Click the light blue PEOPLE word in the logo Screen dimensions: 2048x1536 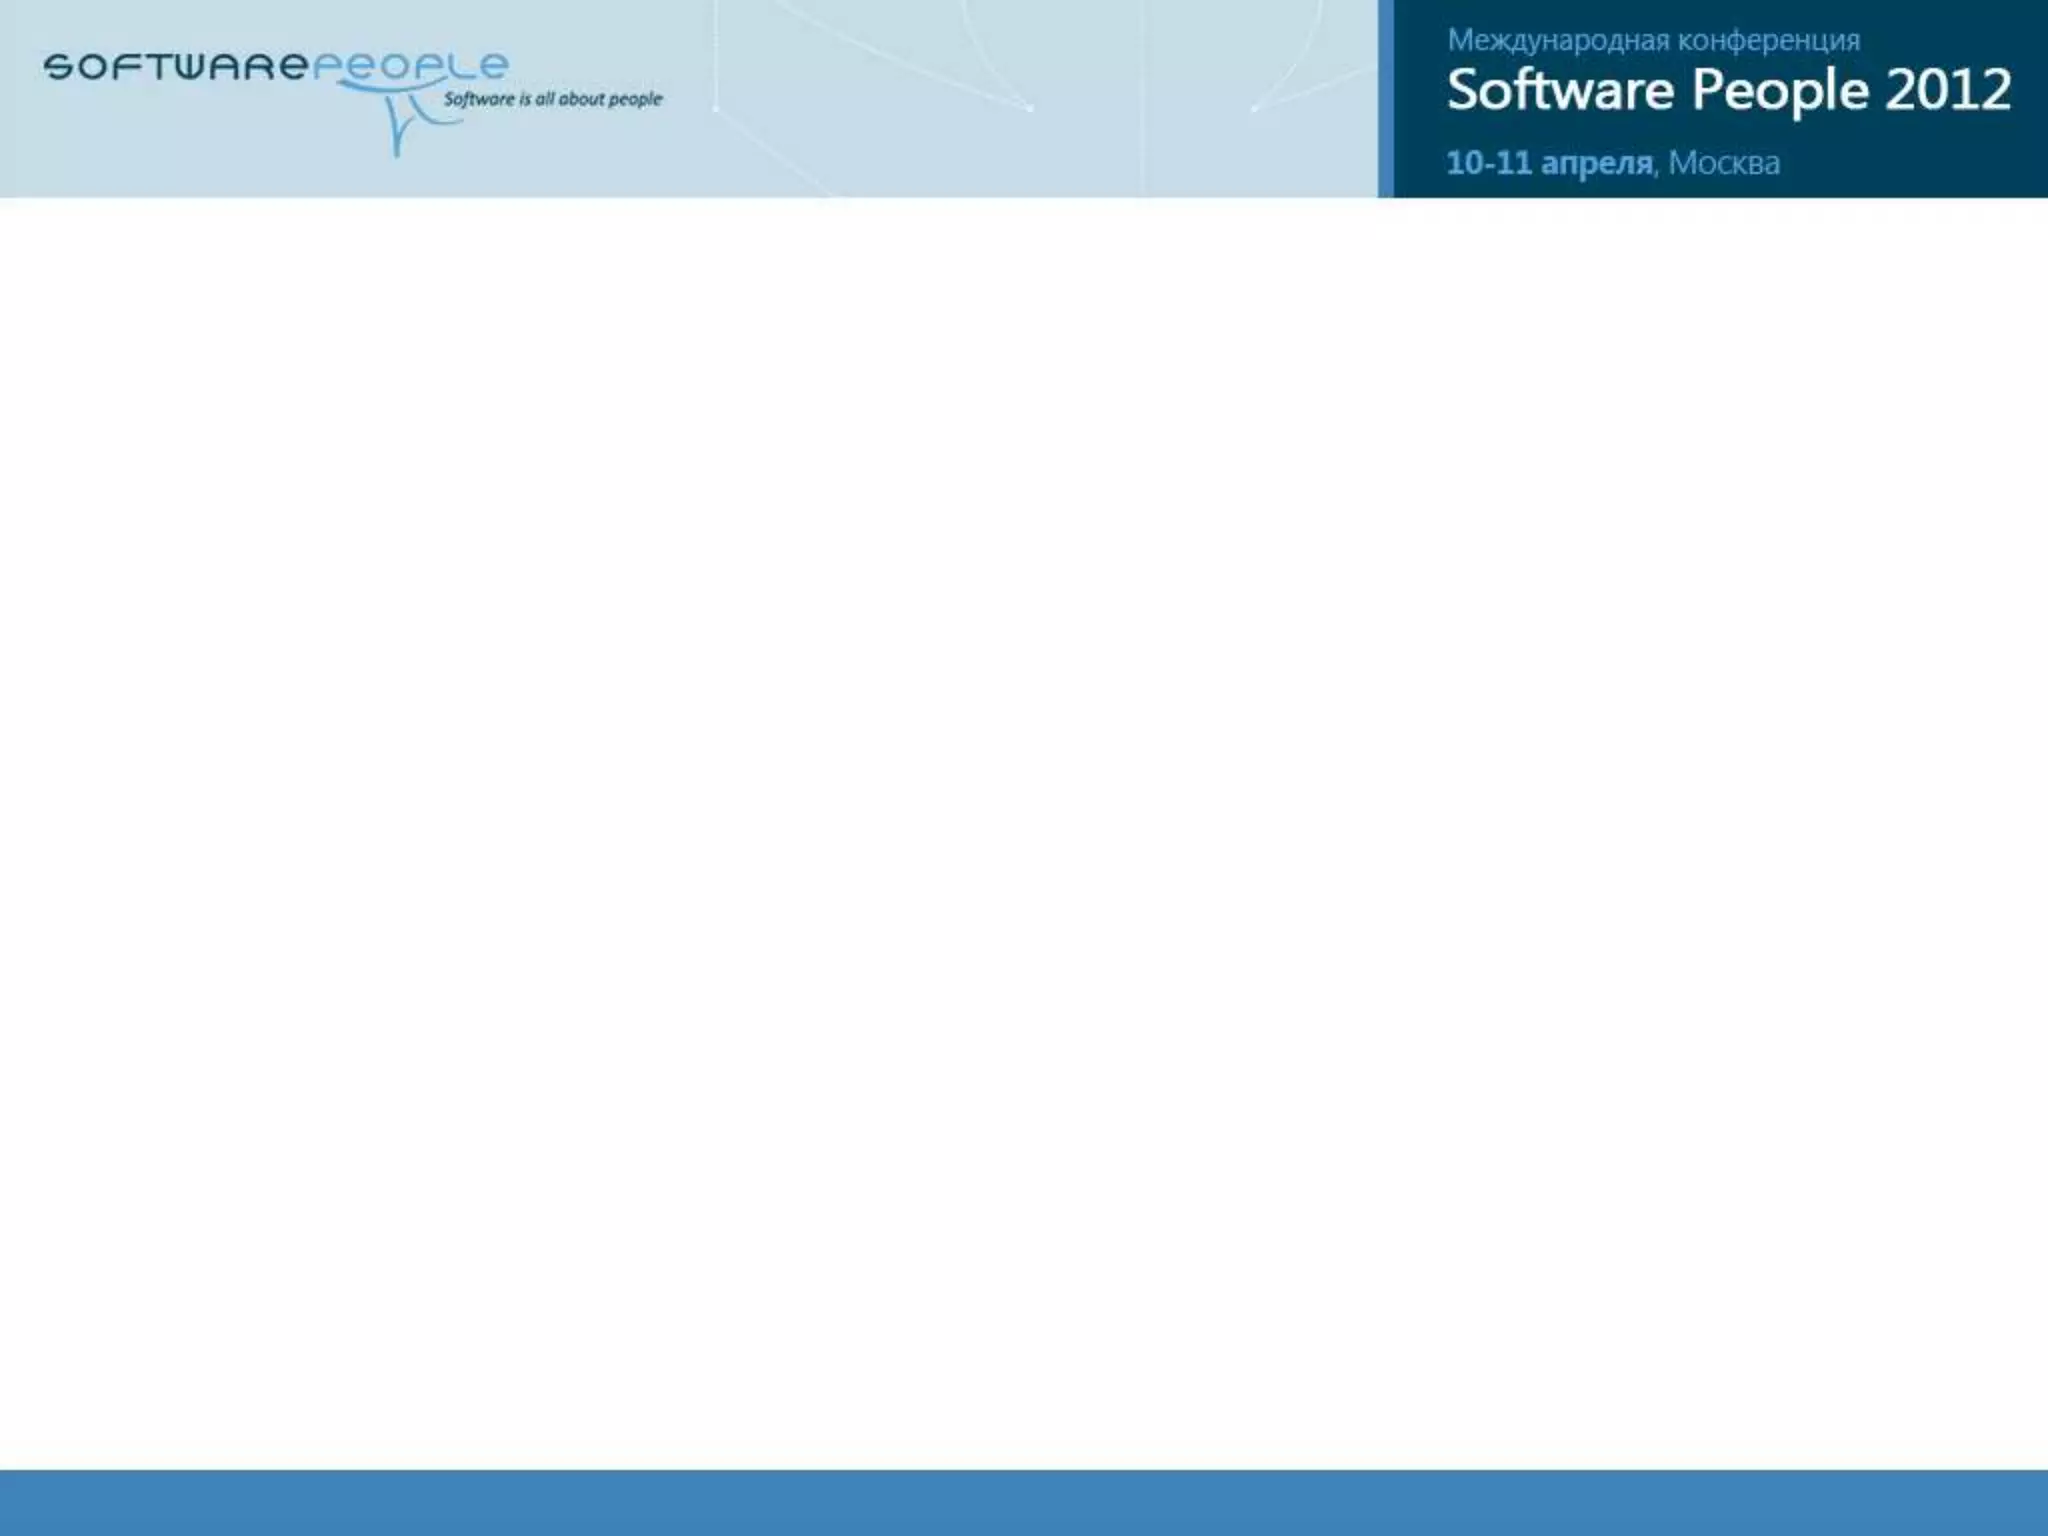[410, 67]
